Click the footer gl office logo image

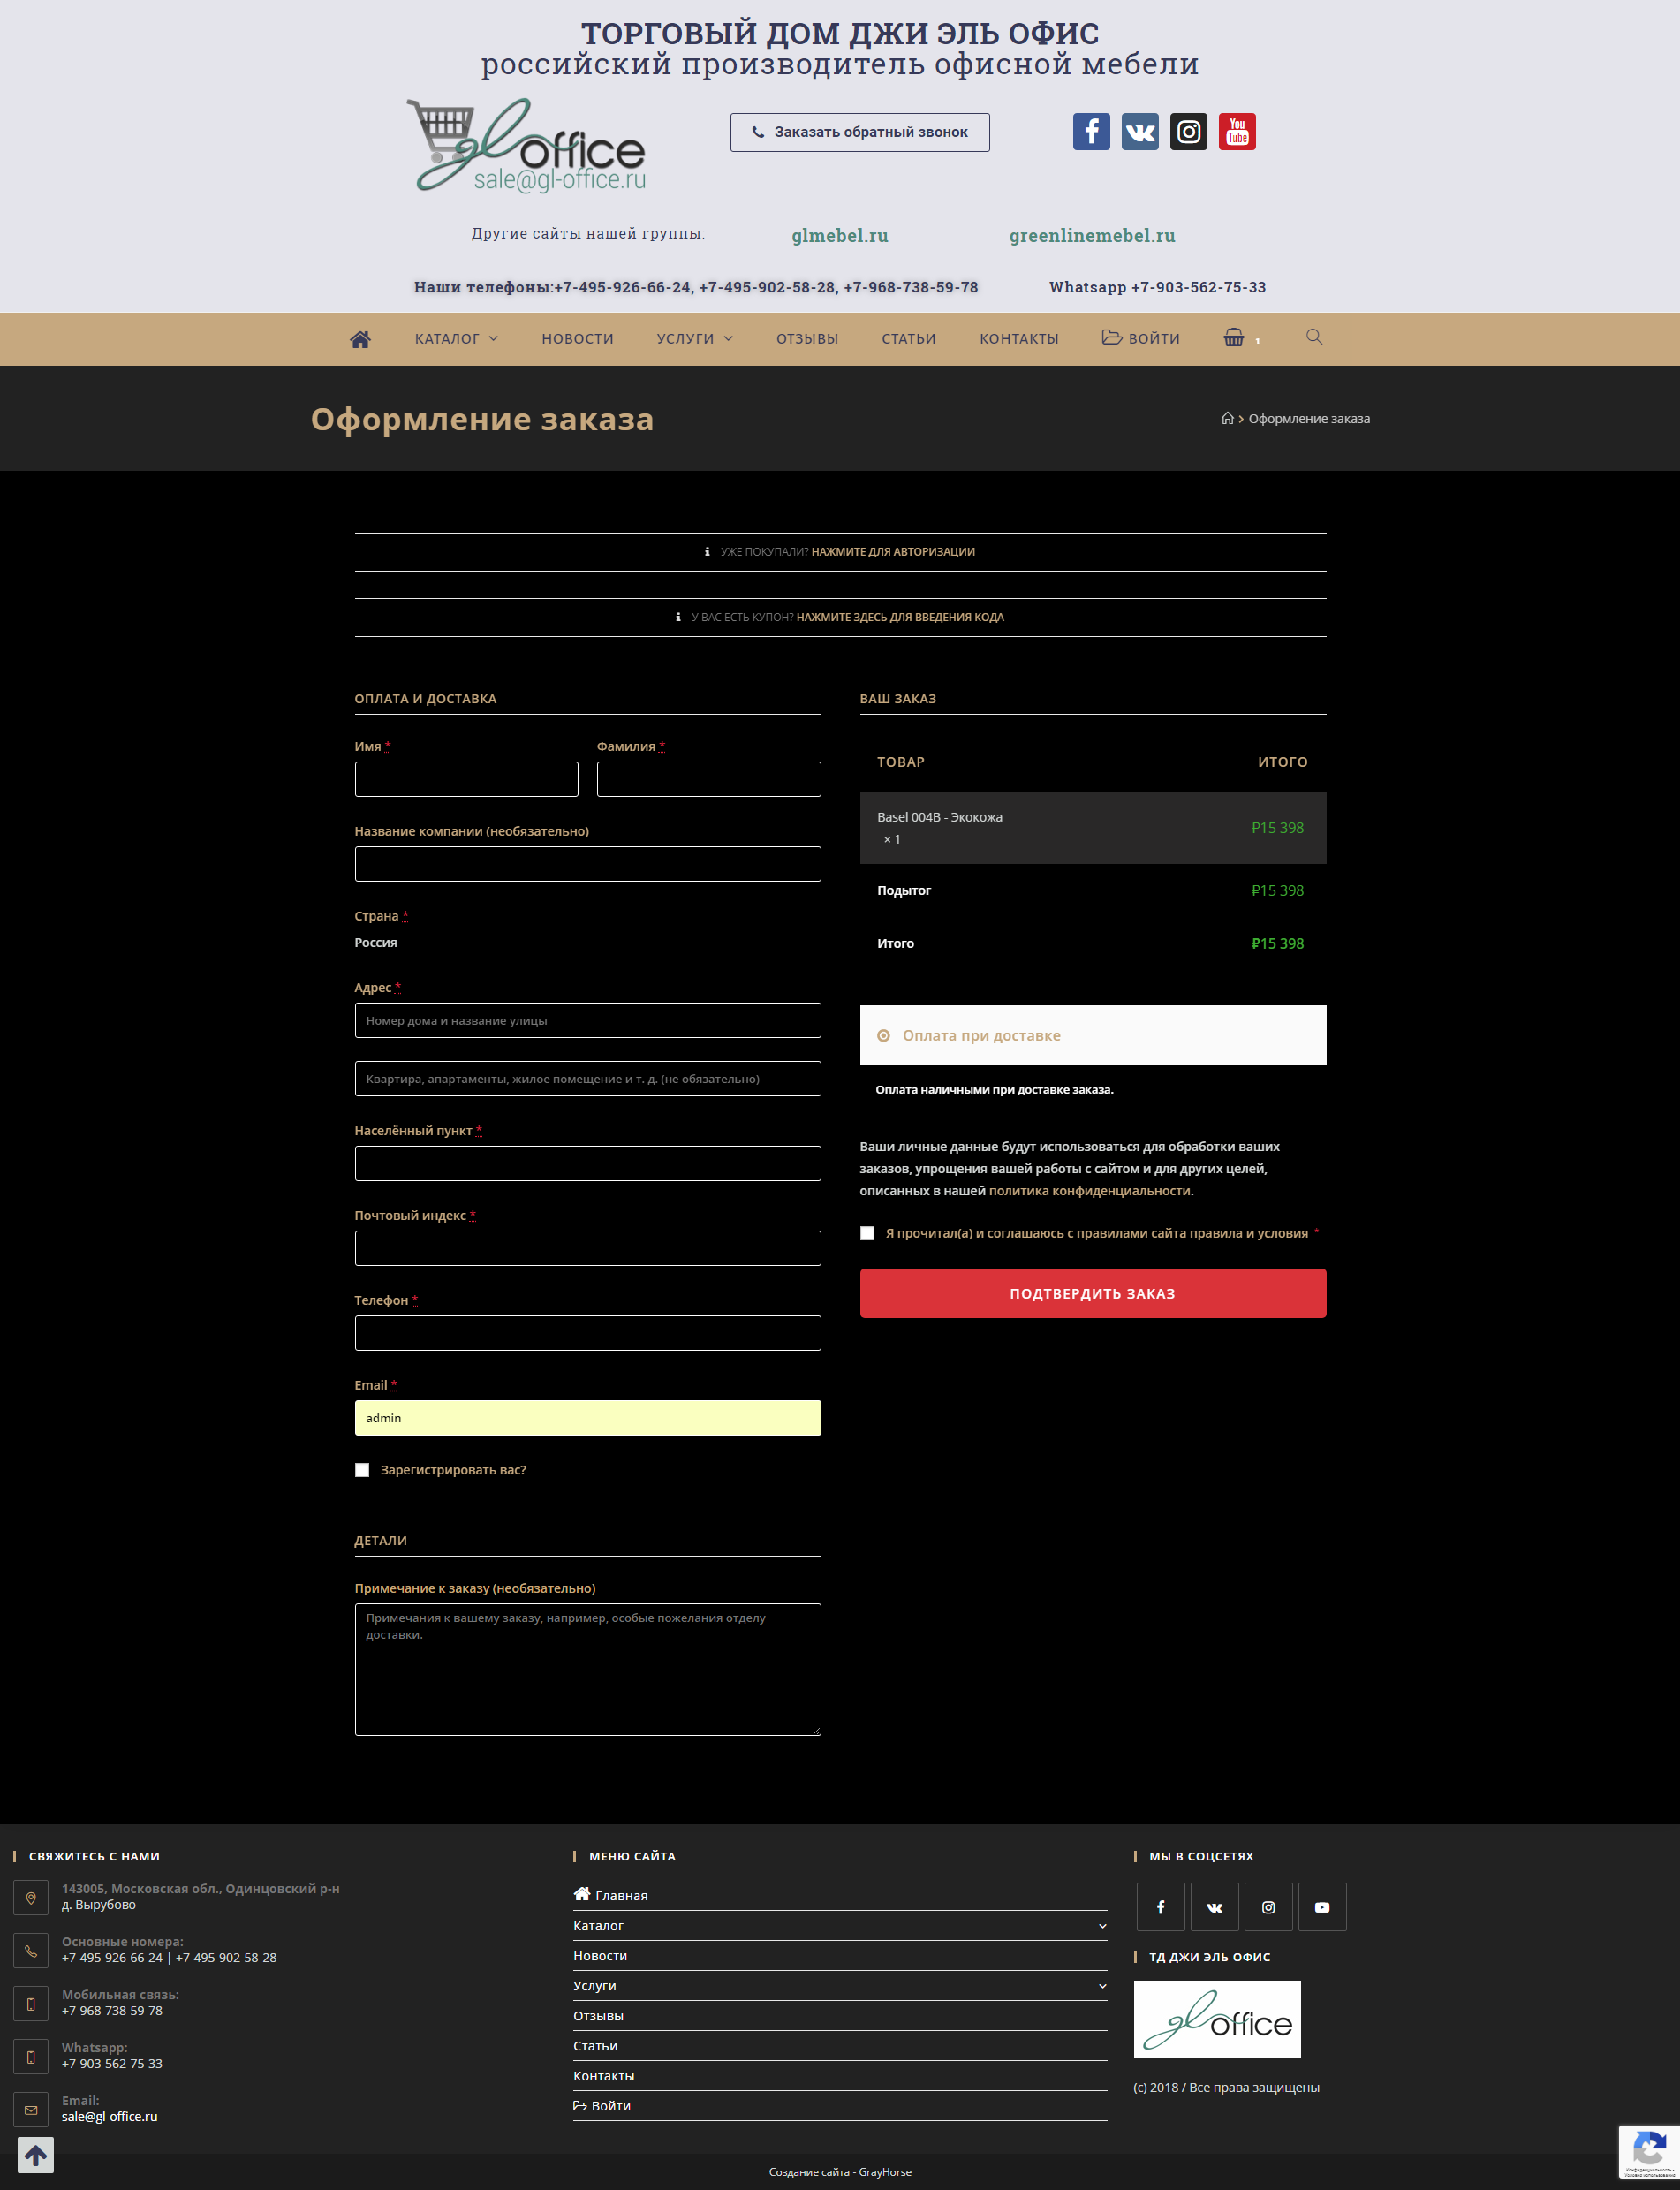click(x=1217, y=2019)
